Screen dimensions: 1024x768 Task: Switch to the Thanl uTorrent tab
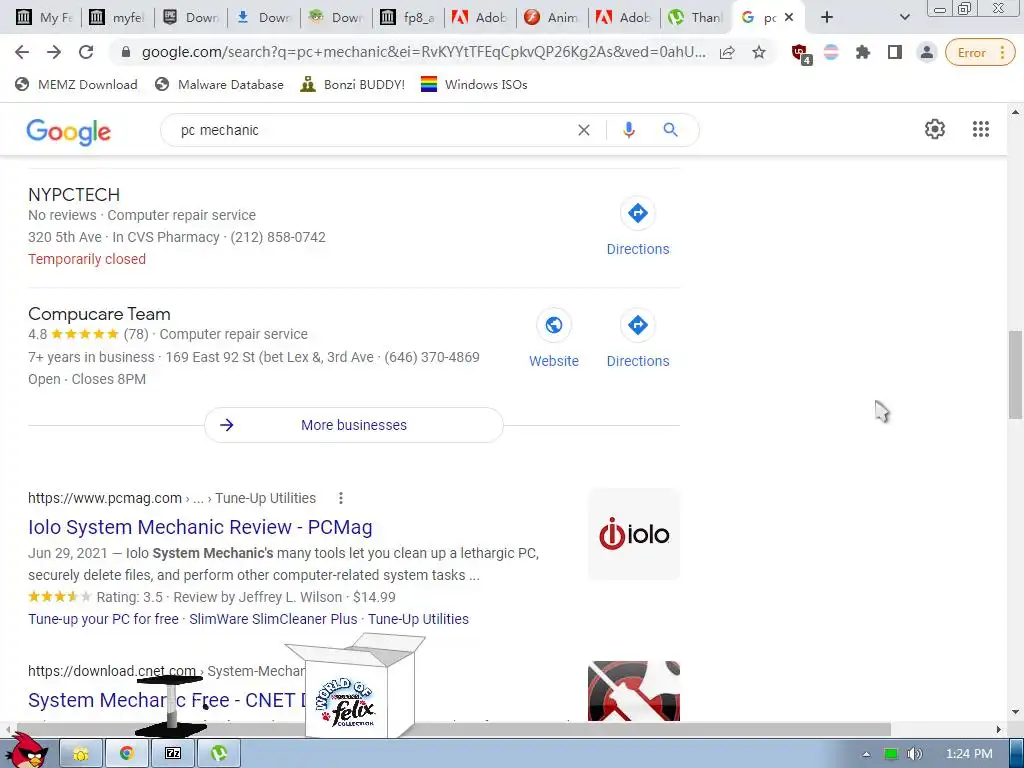tap(697, 18)
